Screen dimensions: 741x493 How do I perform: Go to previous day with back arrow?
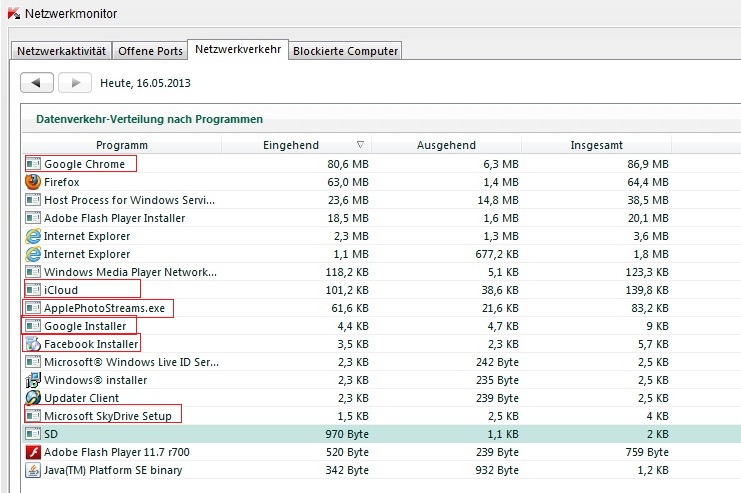(x=37, y=83)
